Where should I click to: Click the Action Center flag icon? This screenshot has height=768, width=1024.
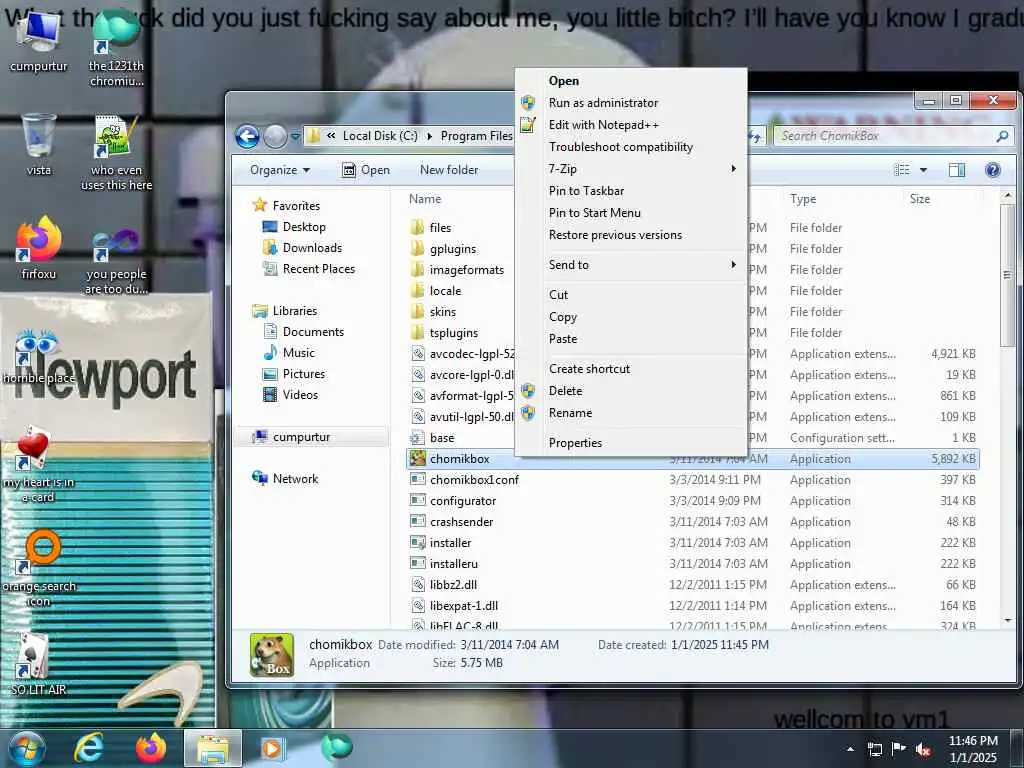(x=899, y=749)
